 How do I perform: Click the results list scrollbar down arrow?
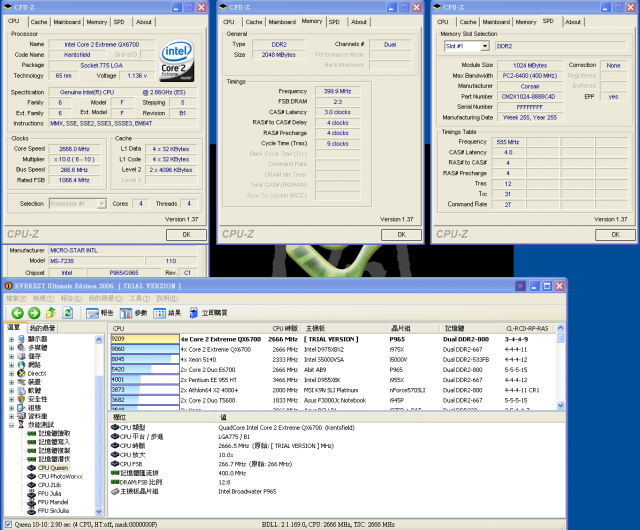(x=560, y=405)
